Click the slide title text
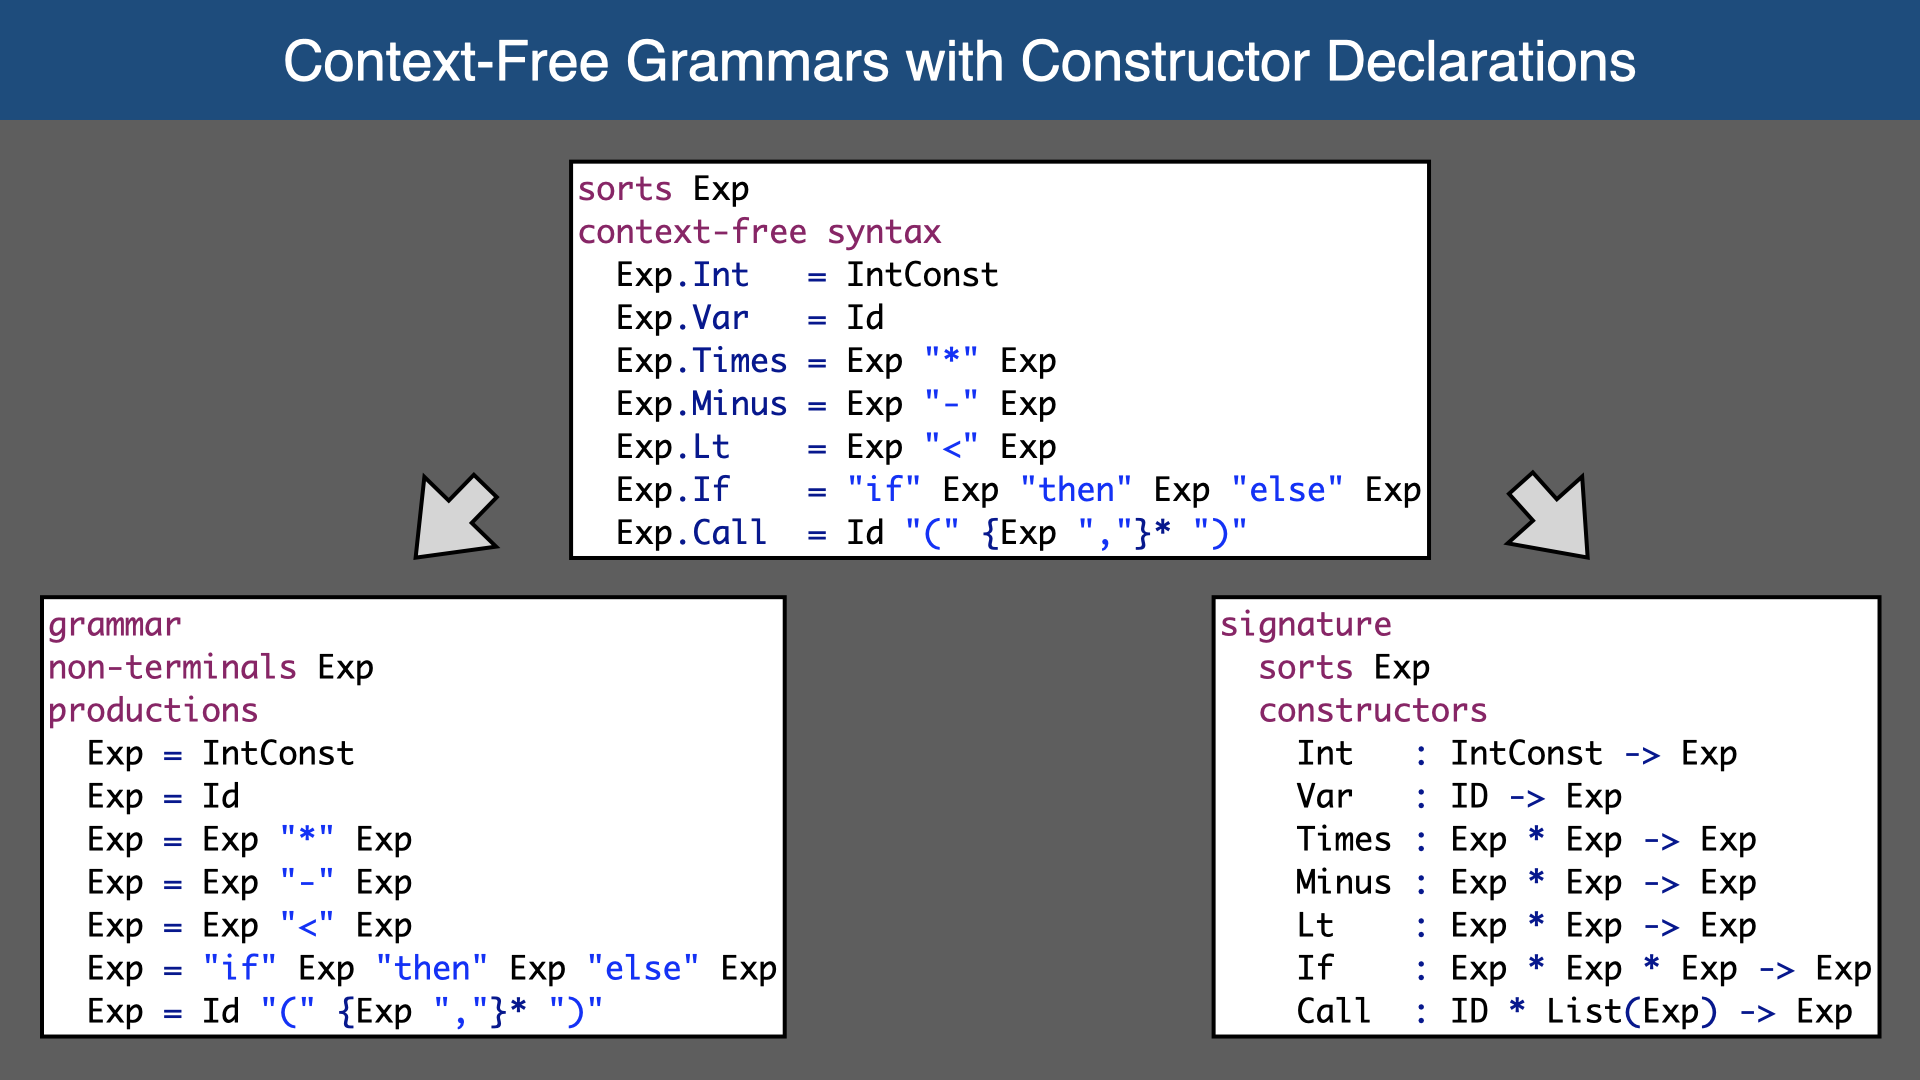 coord(959,61)
